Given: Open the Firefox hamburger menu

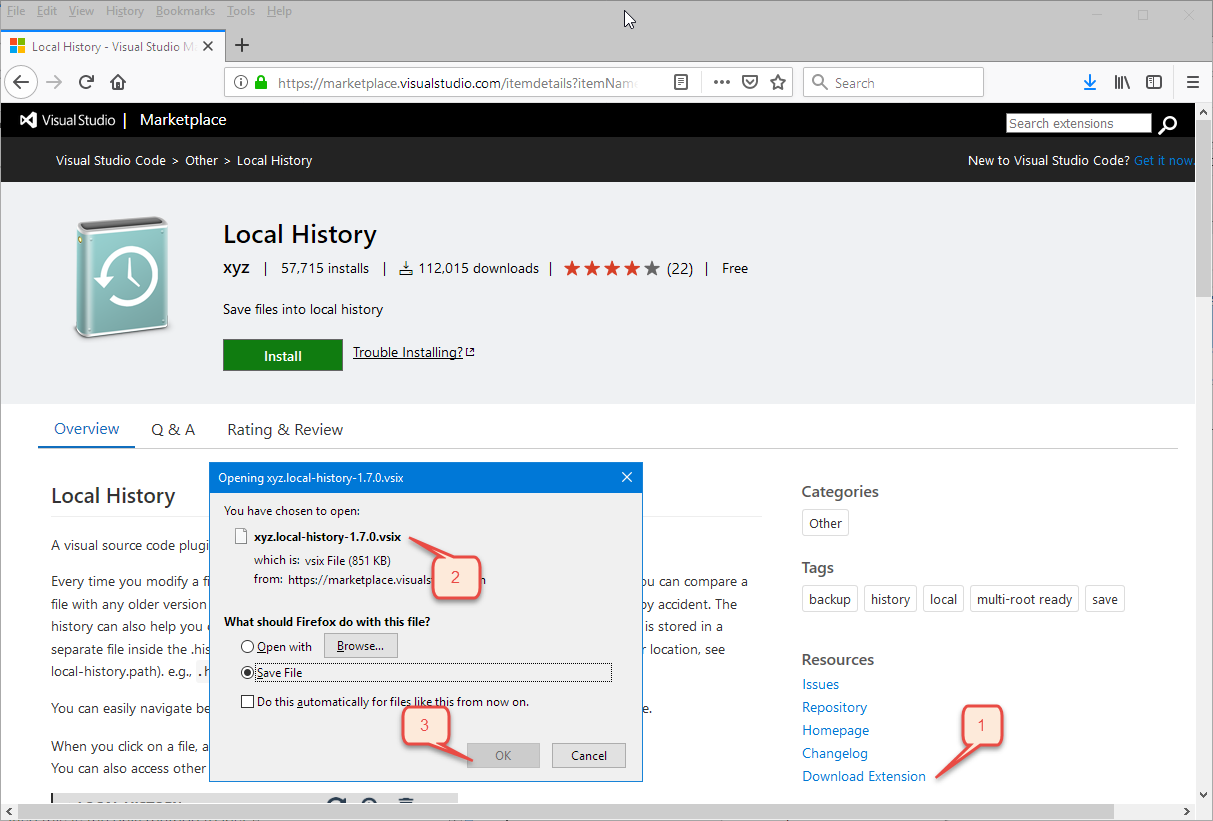Looking at the screenshot, I should pyautogui.click(x=1192, y=83).
